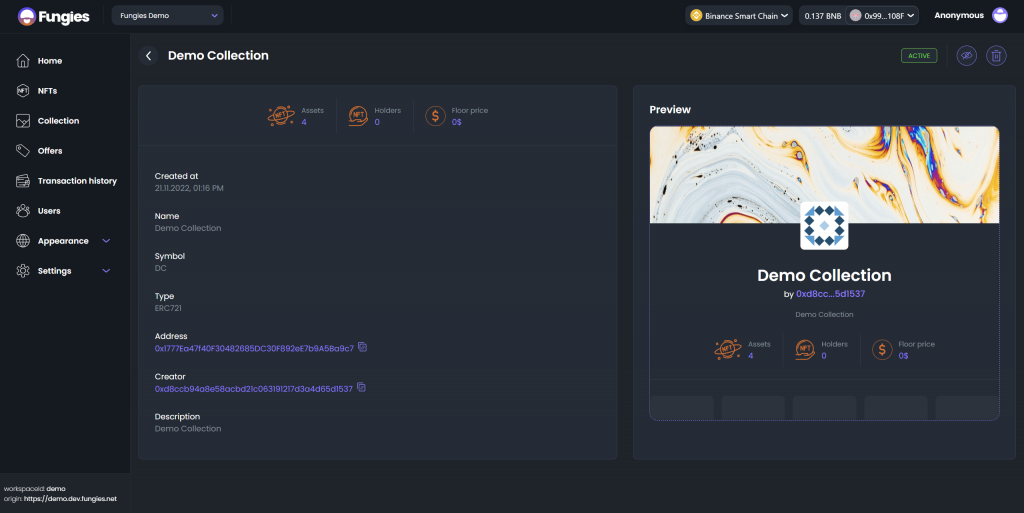Click the Binance Smart Chain coin icon
This screenshot has height=513, width=1024.
[x=696, y=15]
